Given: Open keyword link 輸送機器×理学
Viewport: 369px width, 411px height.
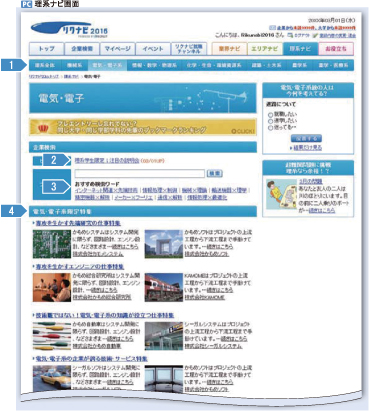Looking at the screenshot, I should [x=229, y=190].
